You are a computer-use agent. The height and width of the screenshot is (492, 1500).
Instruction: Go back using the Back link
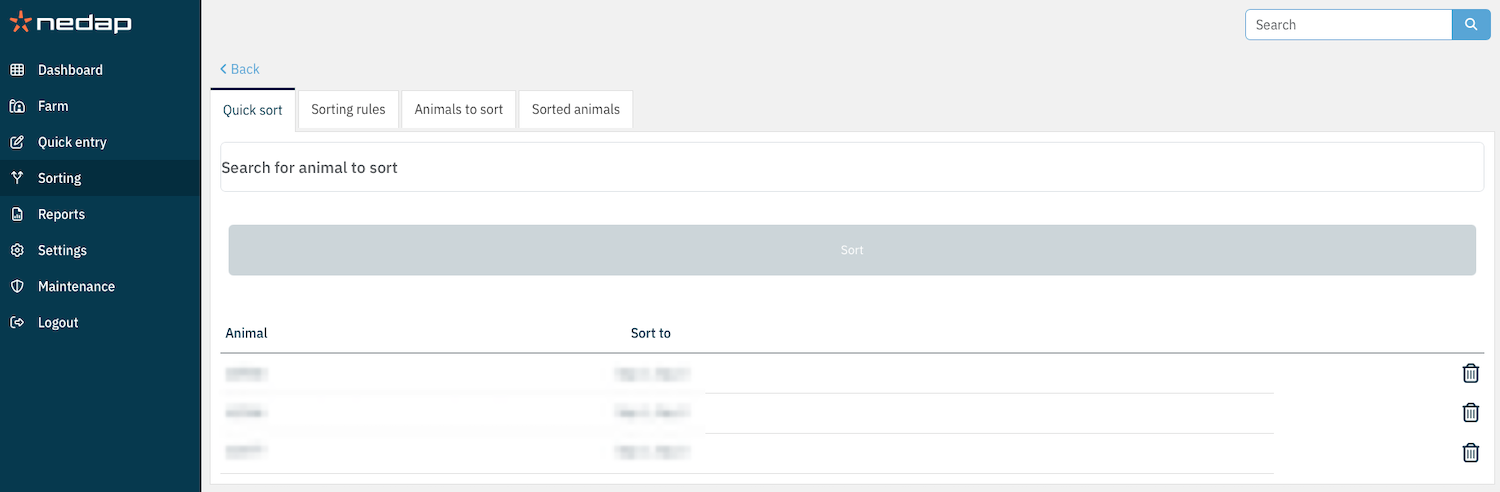tap(240, 69)
